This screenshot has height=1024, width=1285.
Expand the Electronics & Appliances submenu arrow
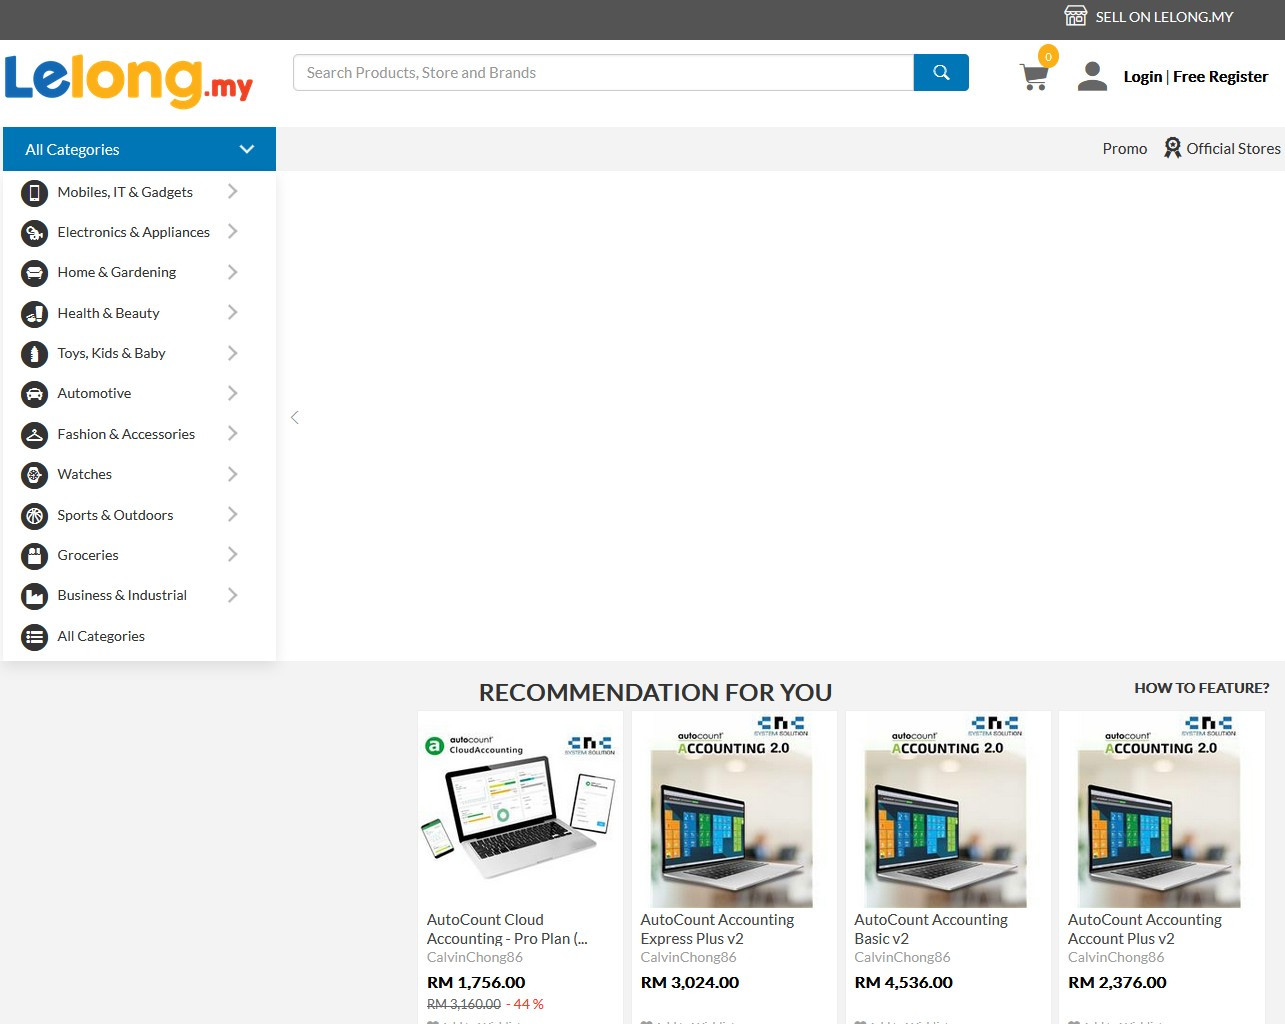pyautogui.click(x=232, y=232)
